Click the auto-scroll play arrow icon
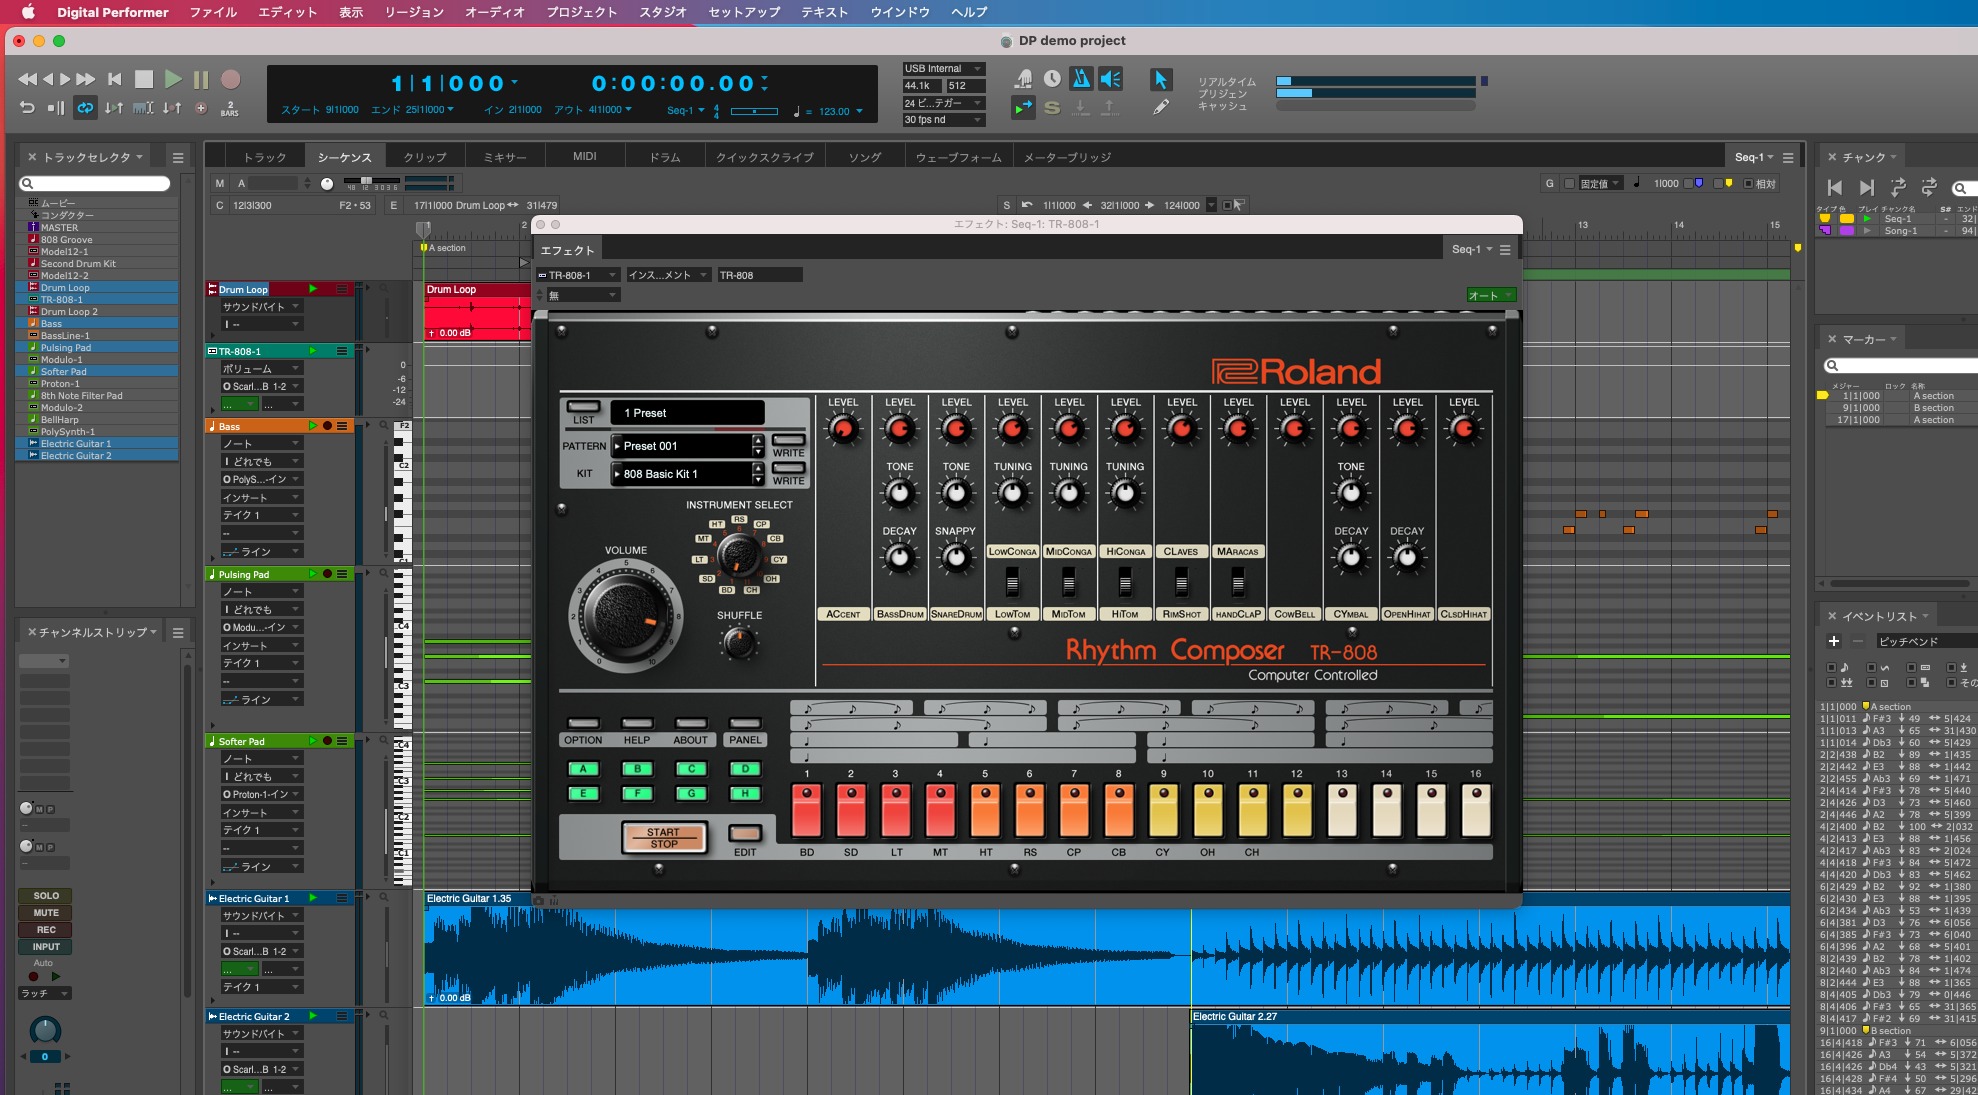 pos(1023,107)
